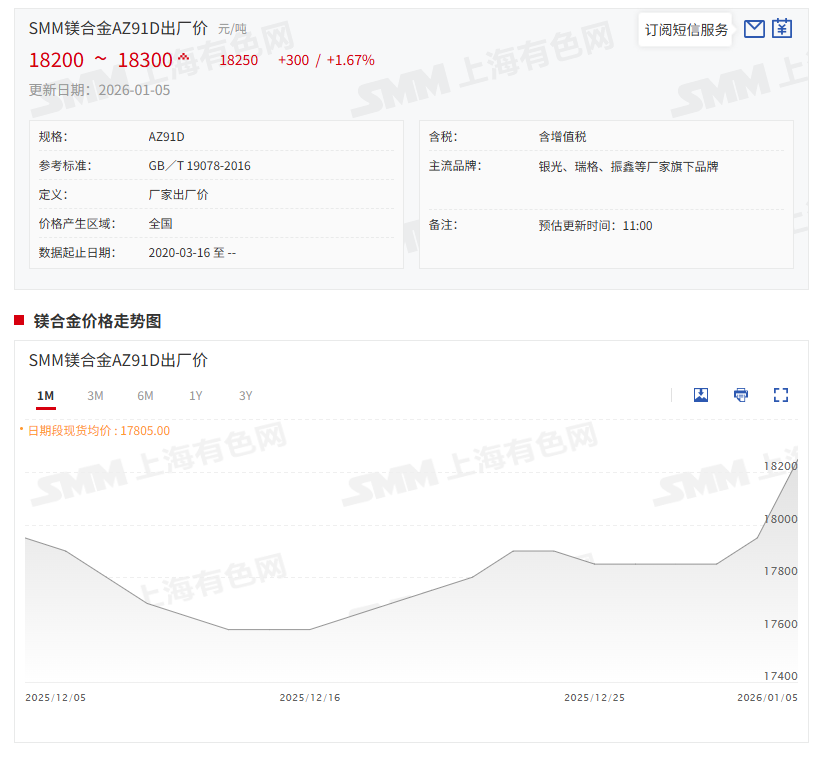
Task: Click the chart line at 2025/12/16
Action: click(309, 629)
